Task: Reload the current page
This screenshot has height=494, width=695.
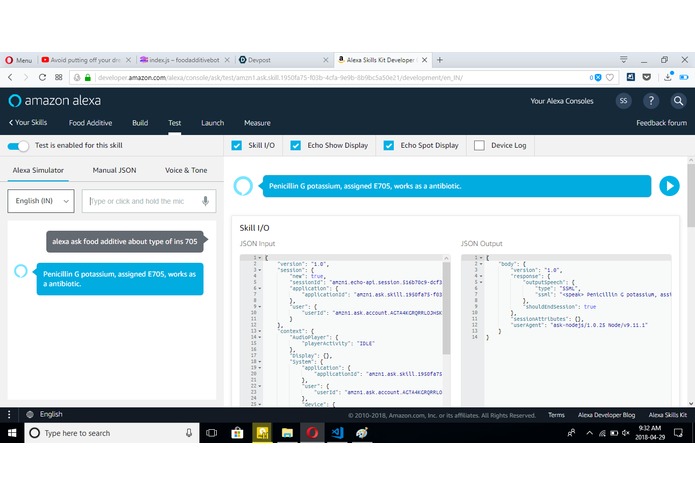Action: pyautogui.click(x=42, y=78)
